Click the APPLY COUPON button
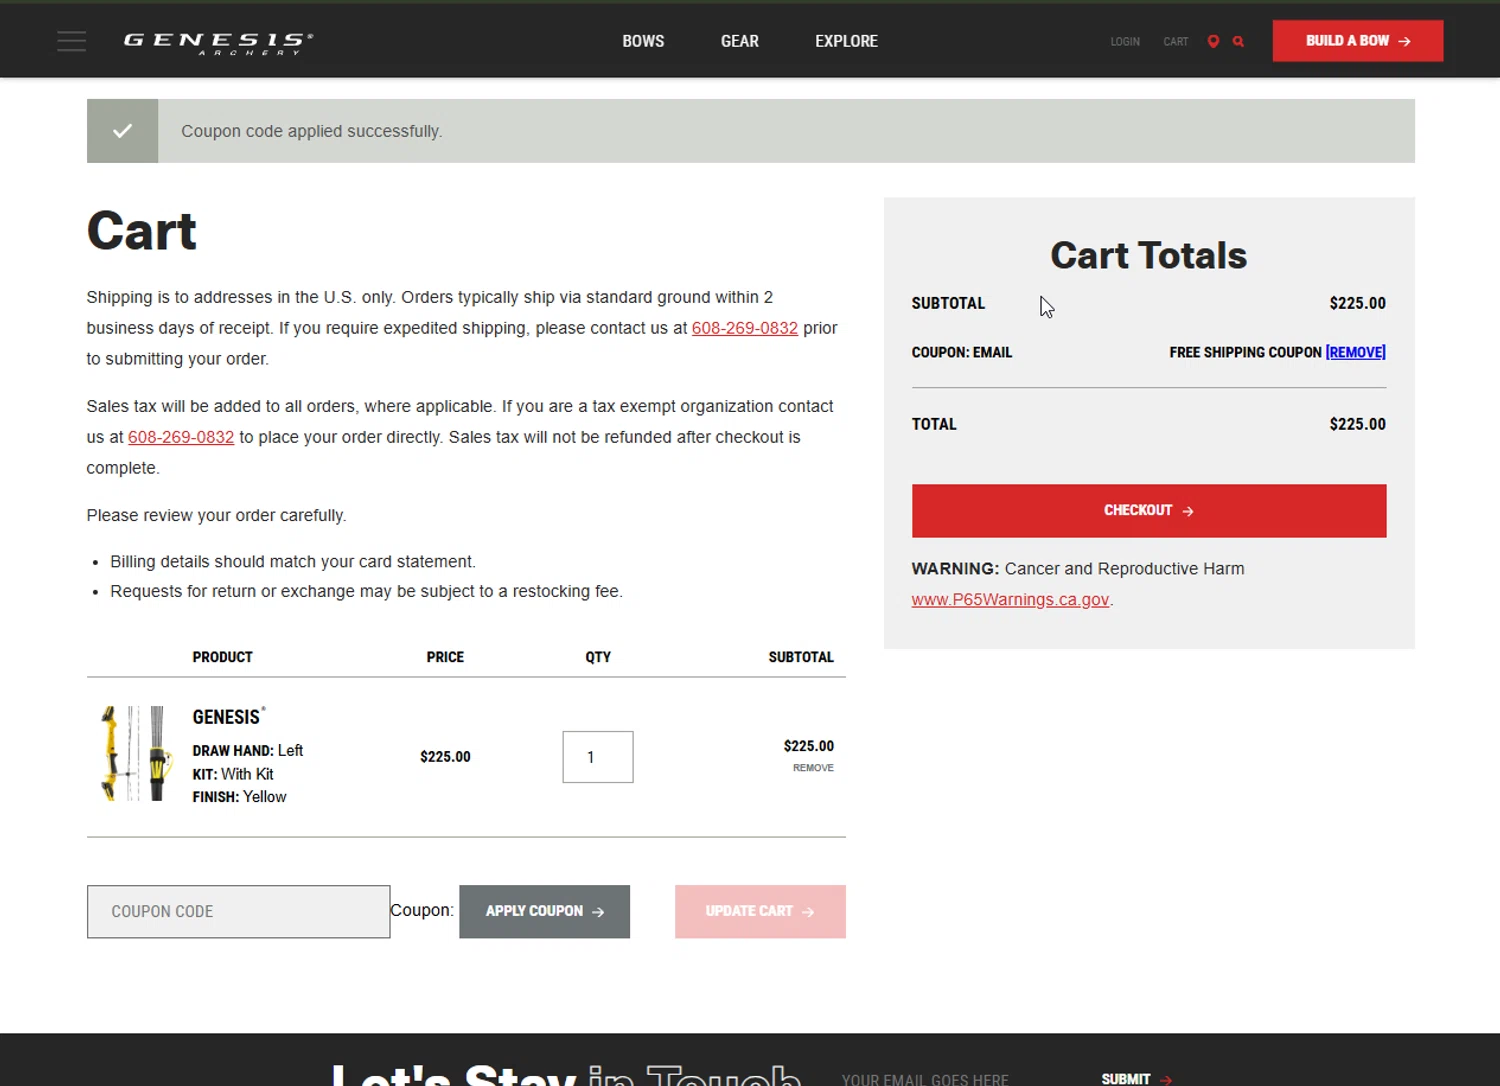This screenshot has width=1500, height=1086. coord(545,912)
